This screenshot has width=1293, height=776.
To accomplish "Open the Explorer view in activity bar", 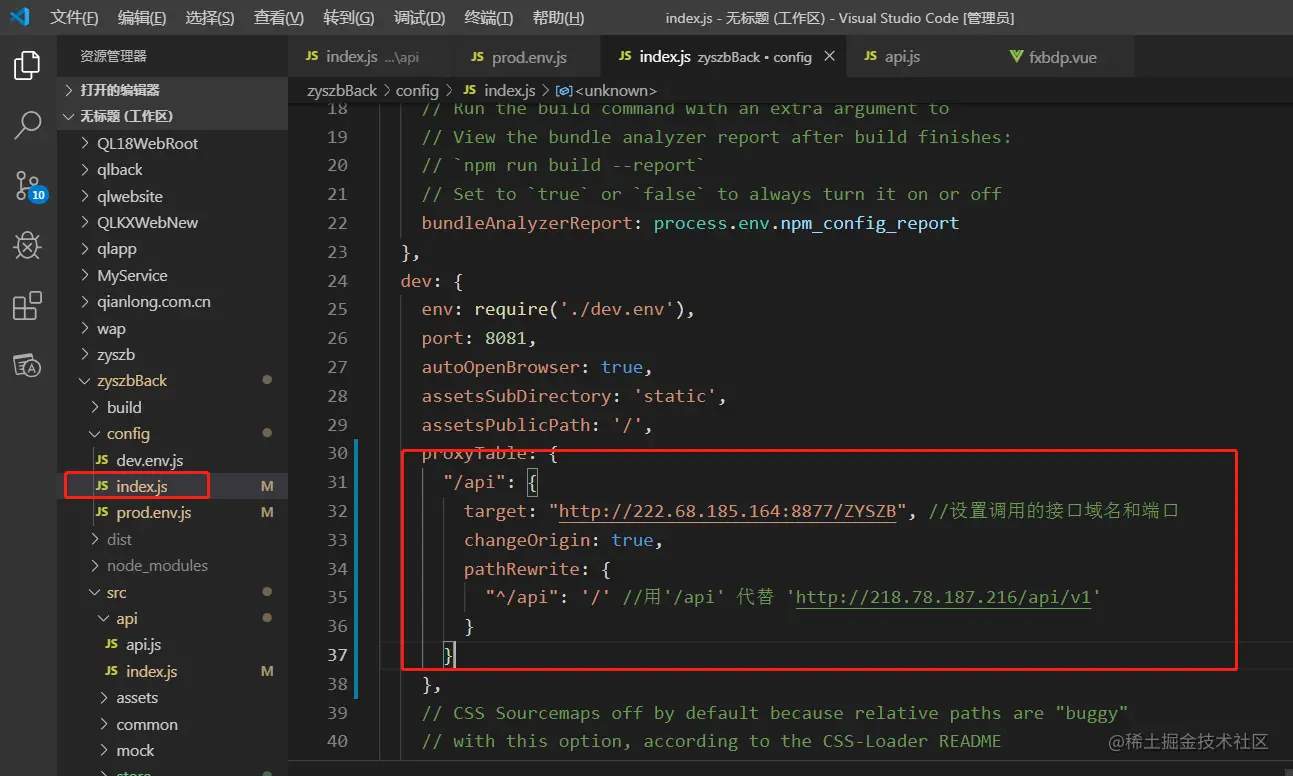I will (x=27, y=66).
